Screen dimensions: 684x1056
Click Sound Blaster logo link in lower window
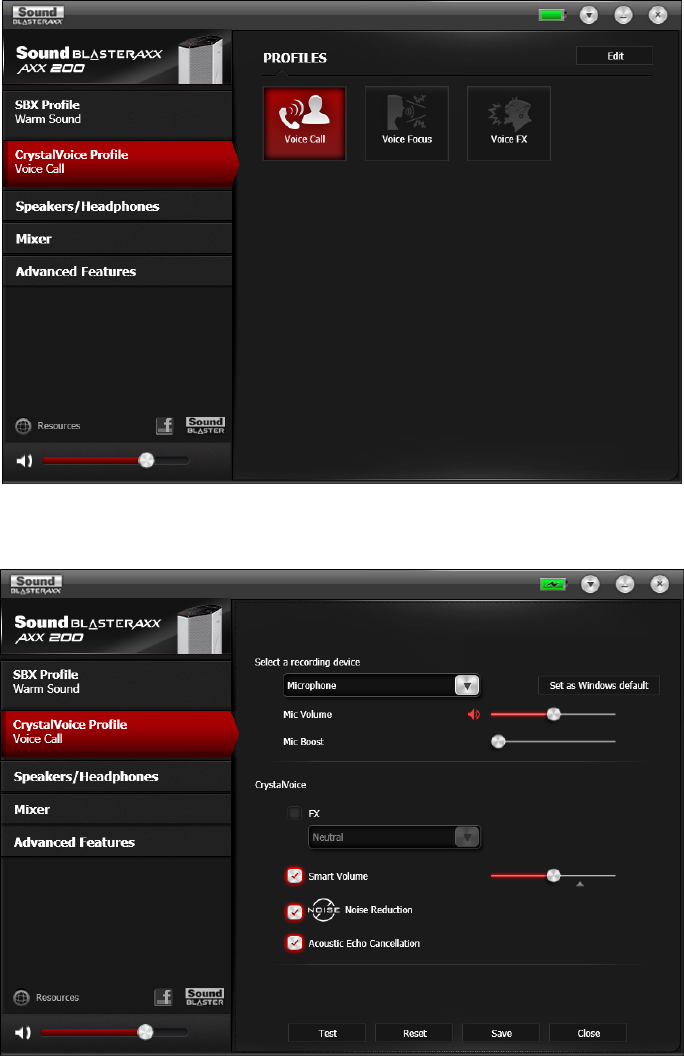(205, 997)
